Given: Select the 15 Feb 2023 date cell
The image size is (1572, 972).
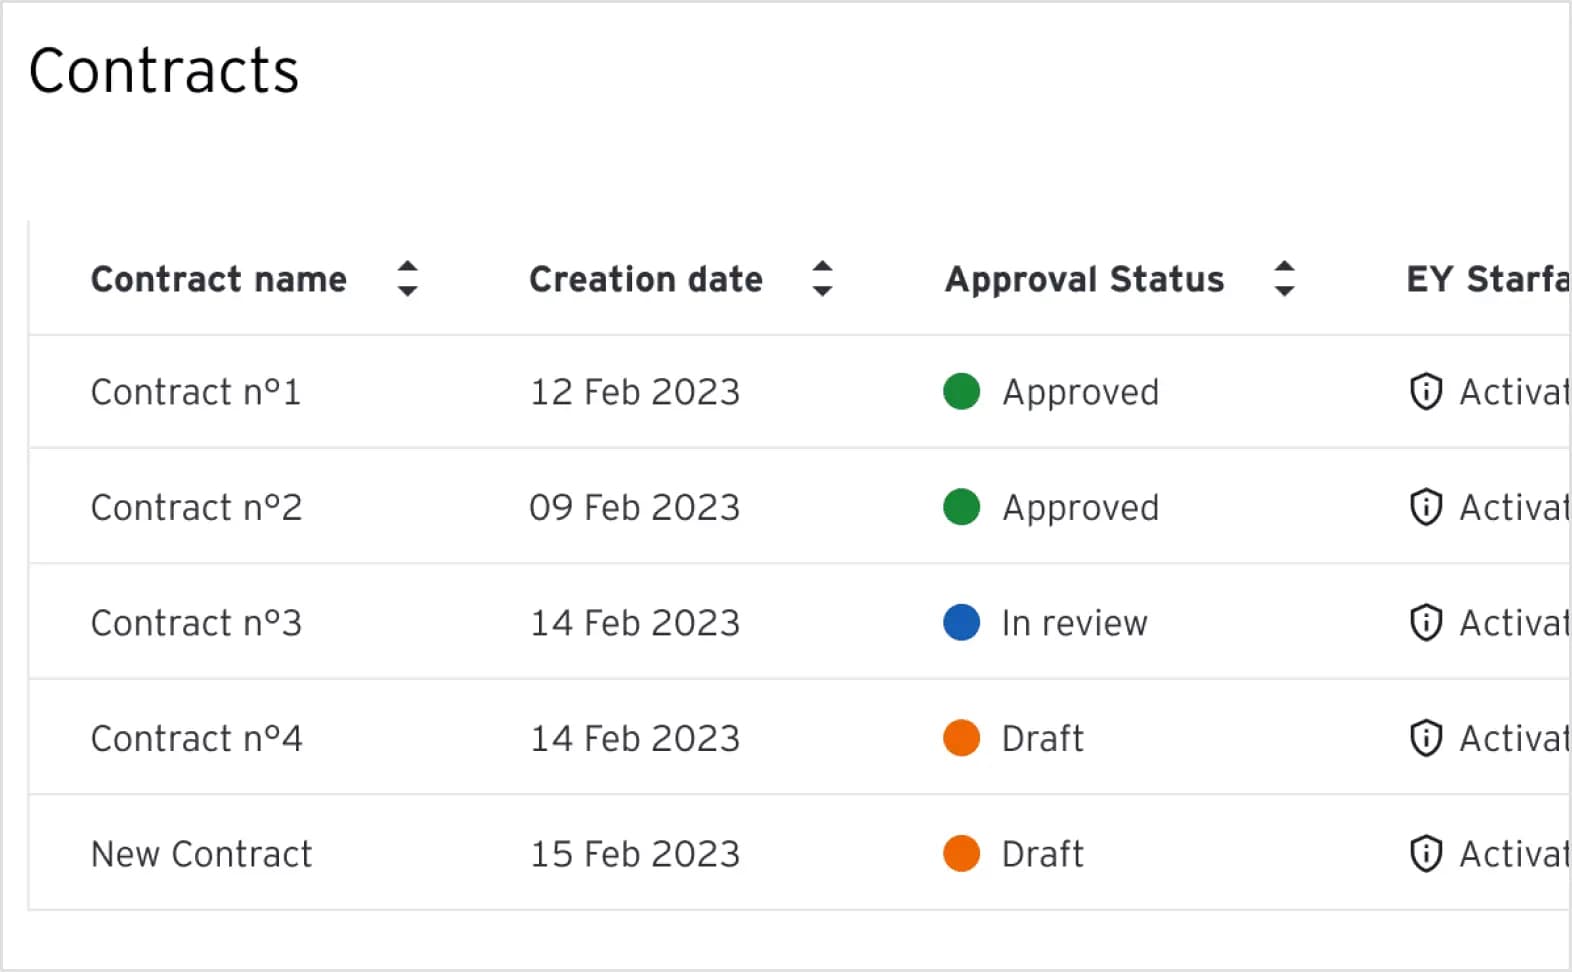Looking at the screenshot, I should [635, 854].
